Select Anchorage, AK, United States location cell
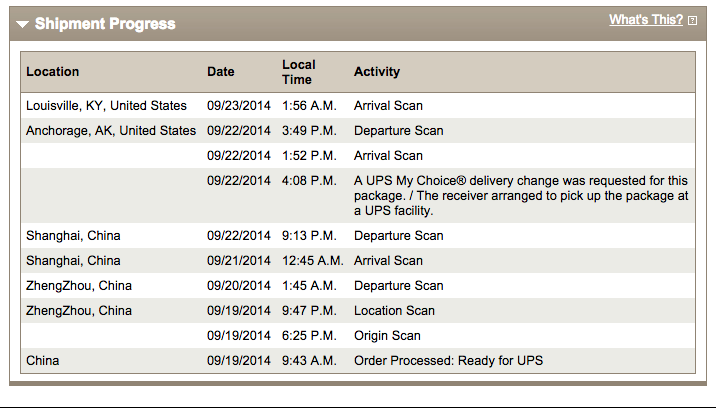716x408 pixels. 111,131
